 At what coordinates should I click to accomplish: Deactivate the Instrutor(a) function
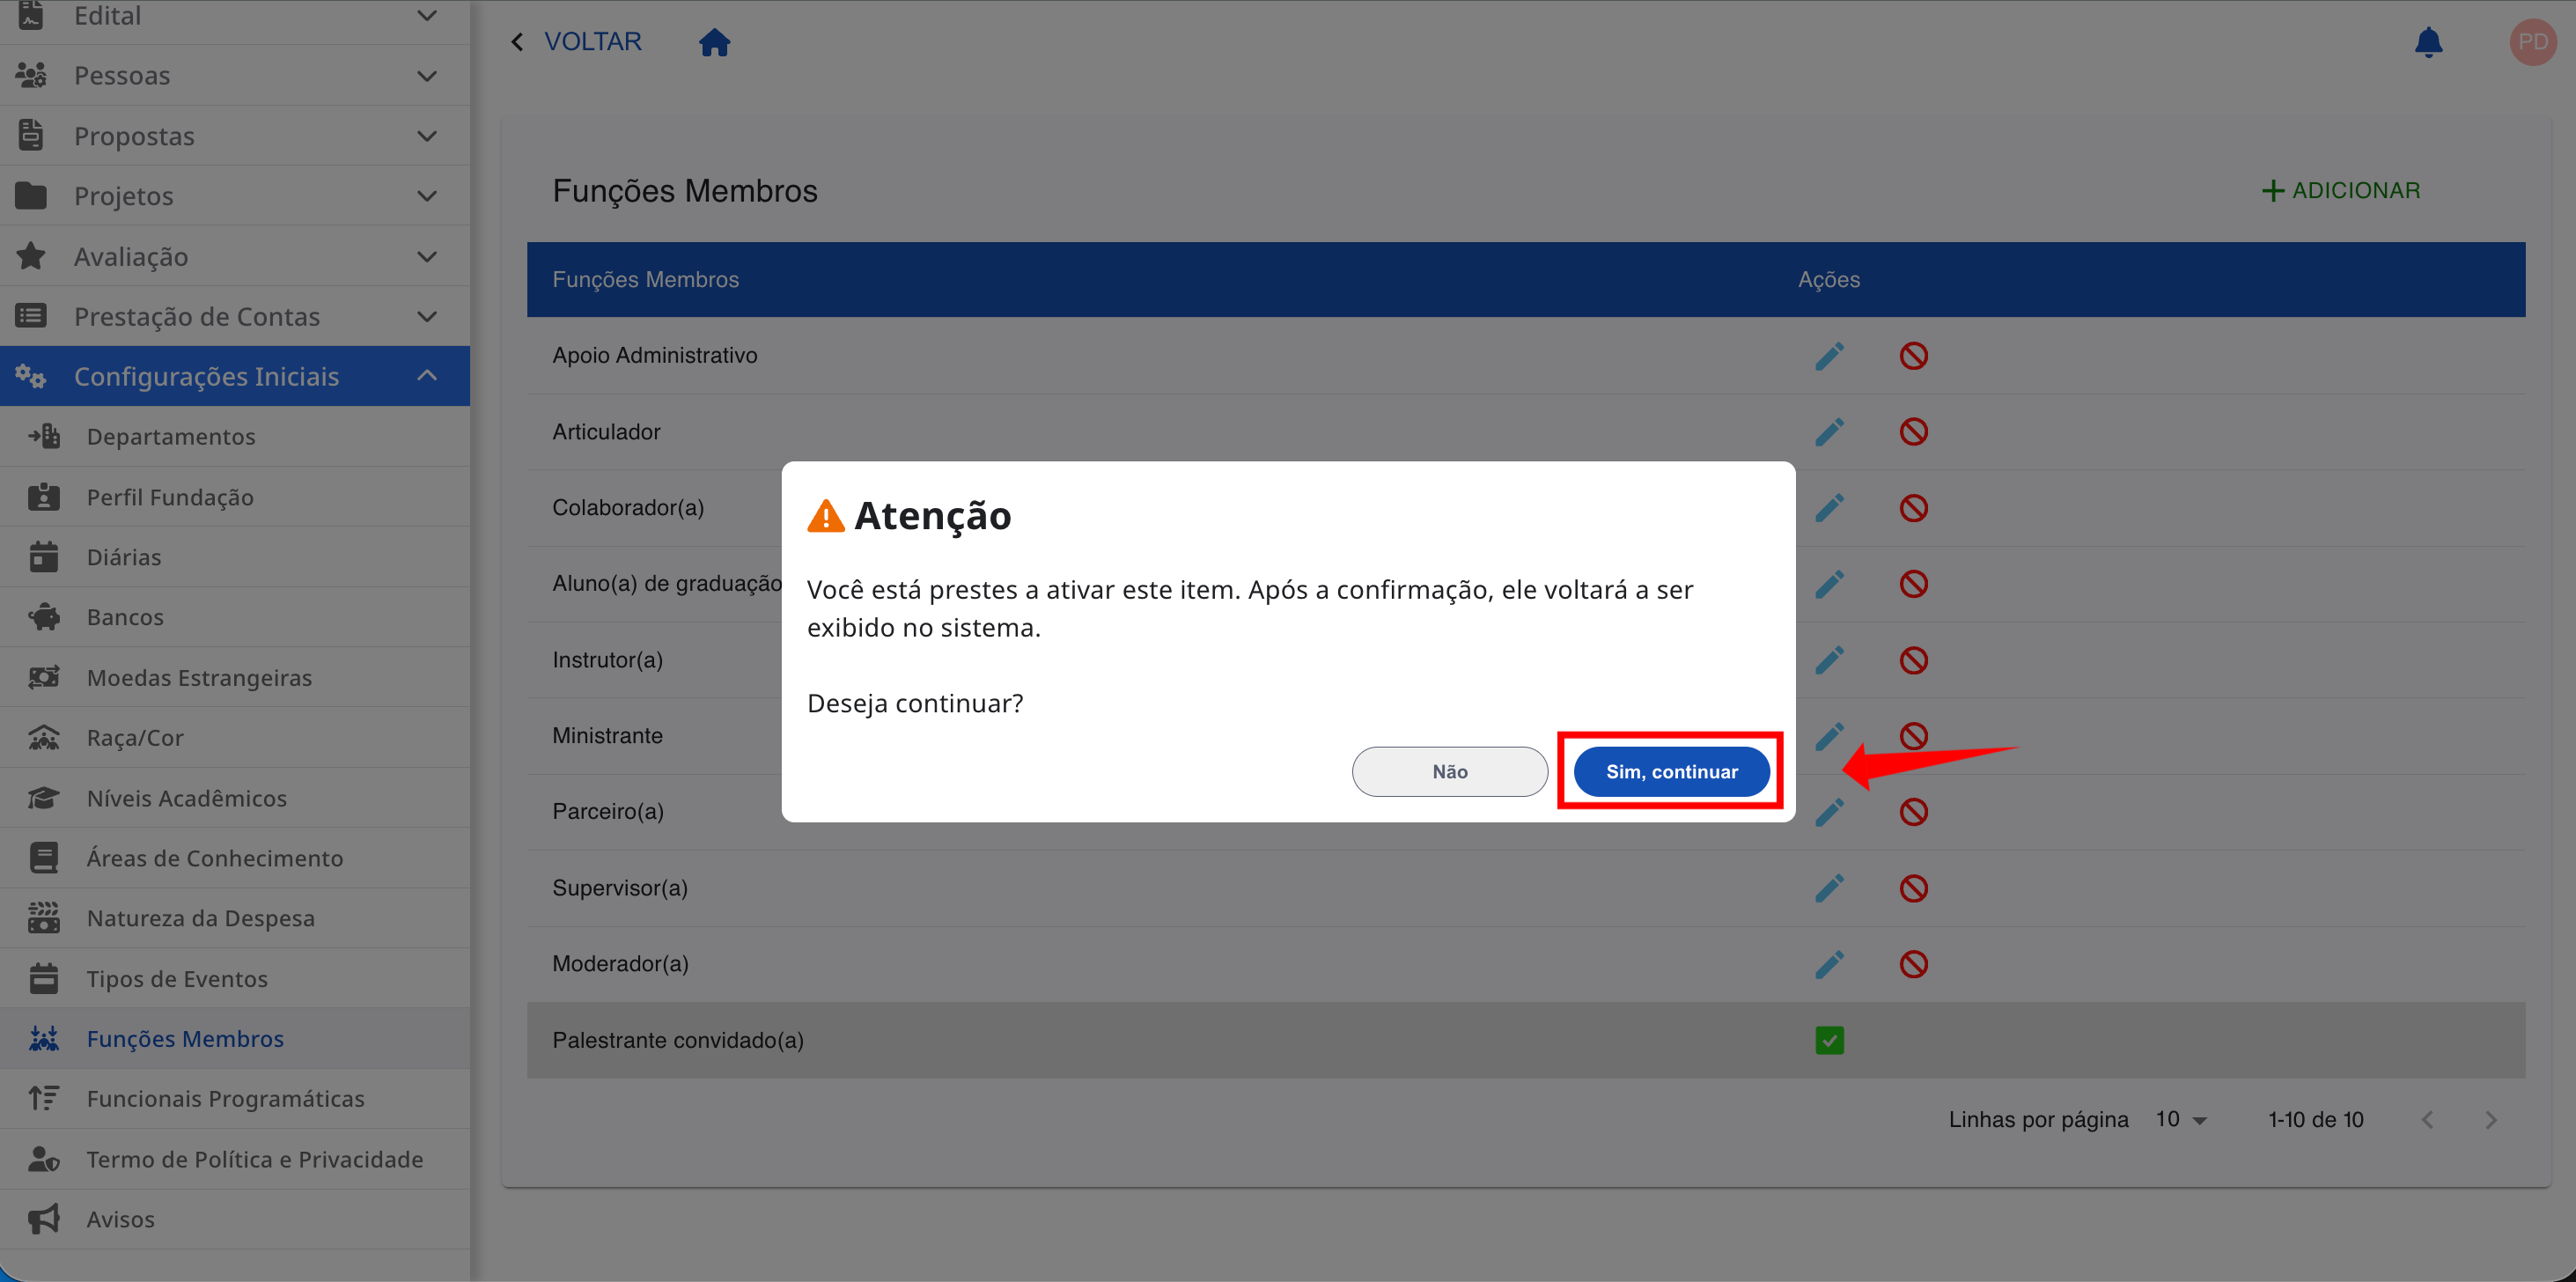(1913, 660)
